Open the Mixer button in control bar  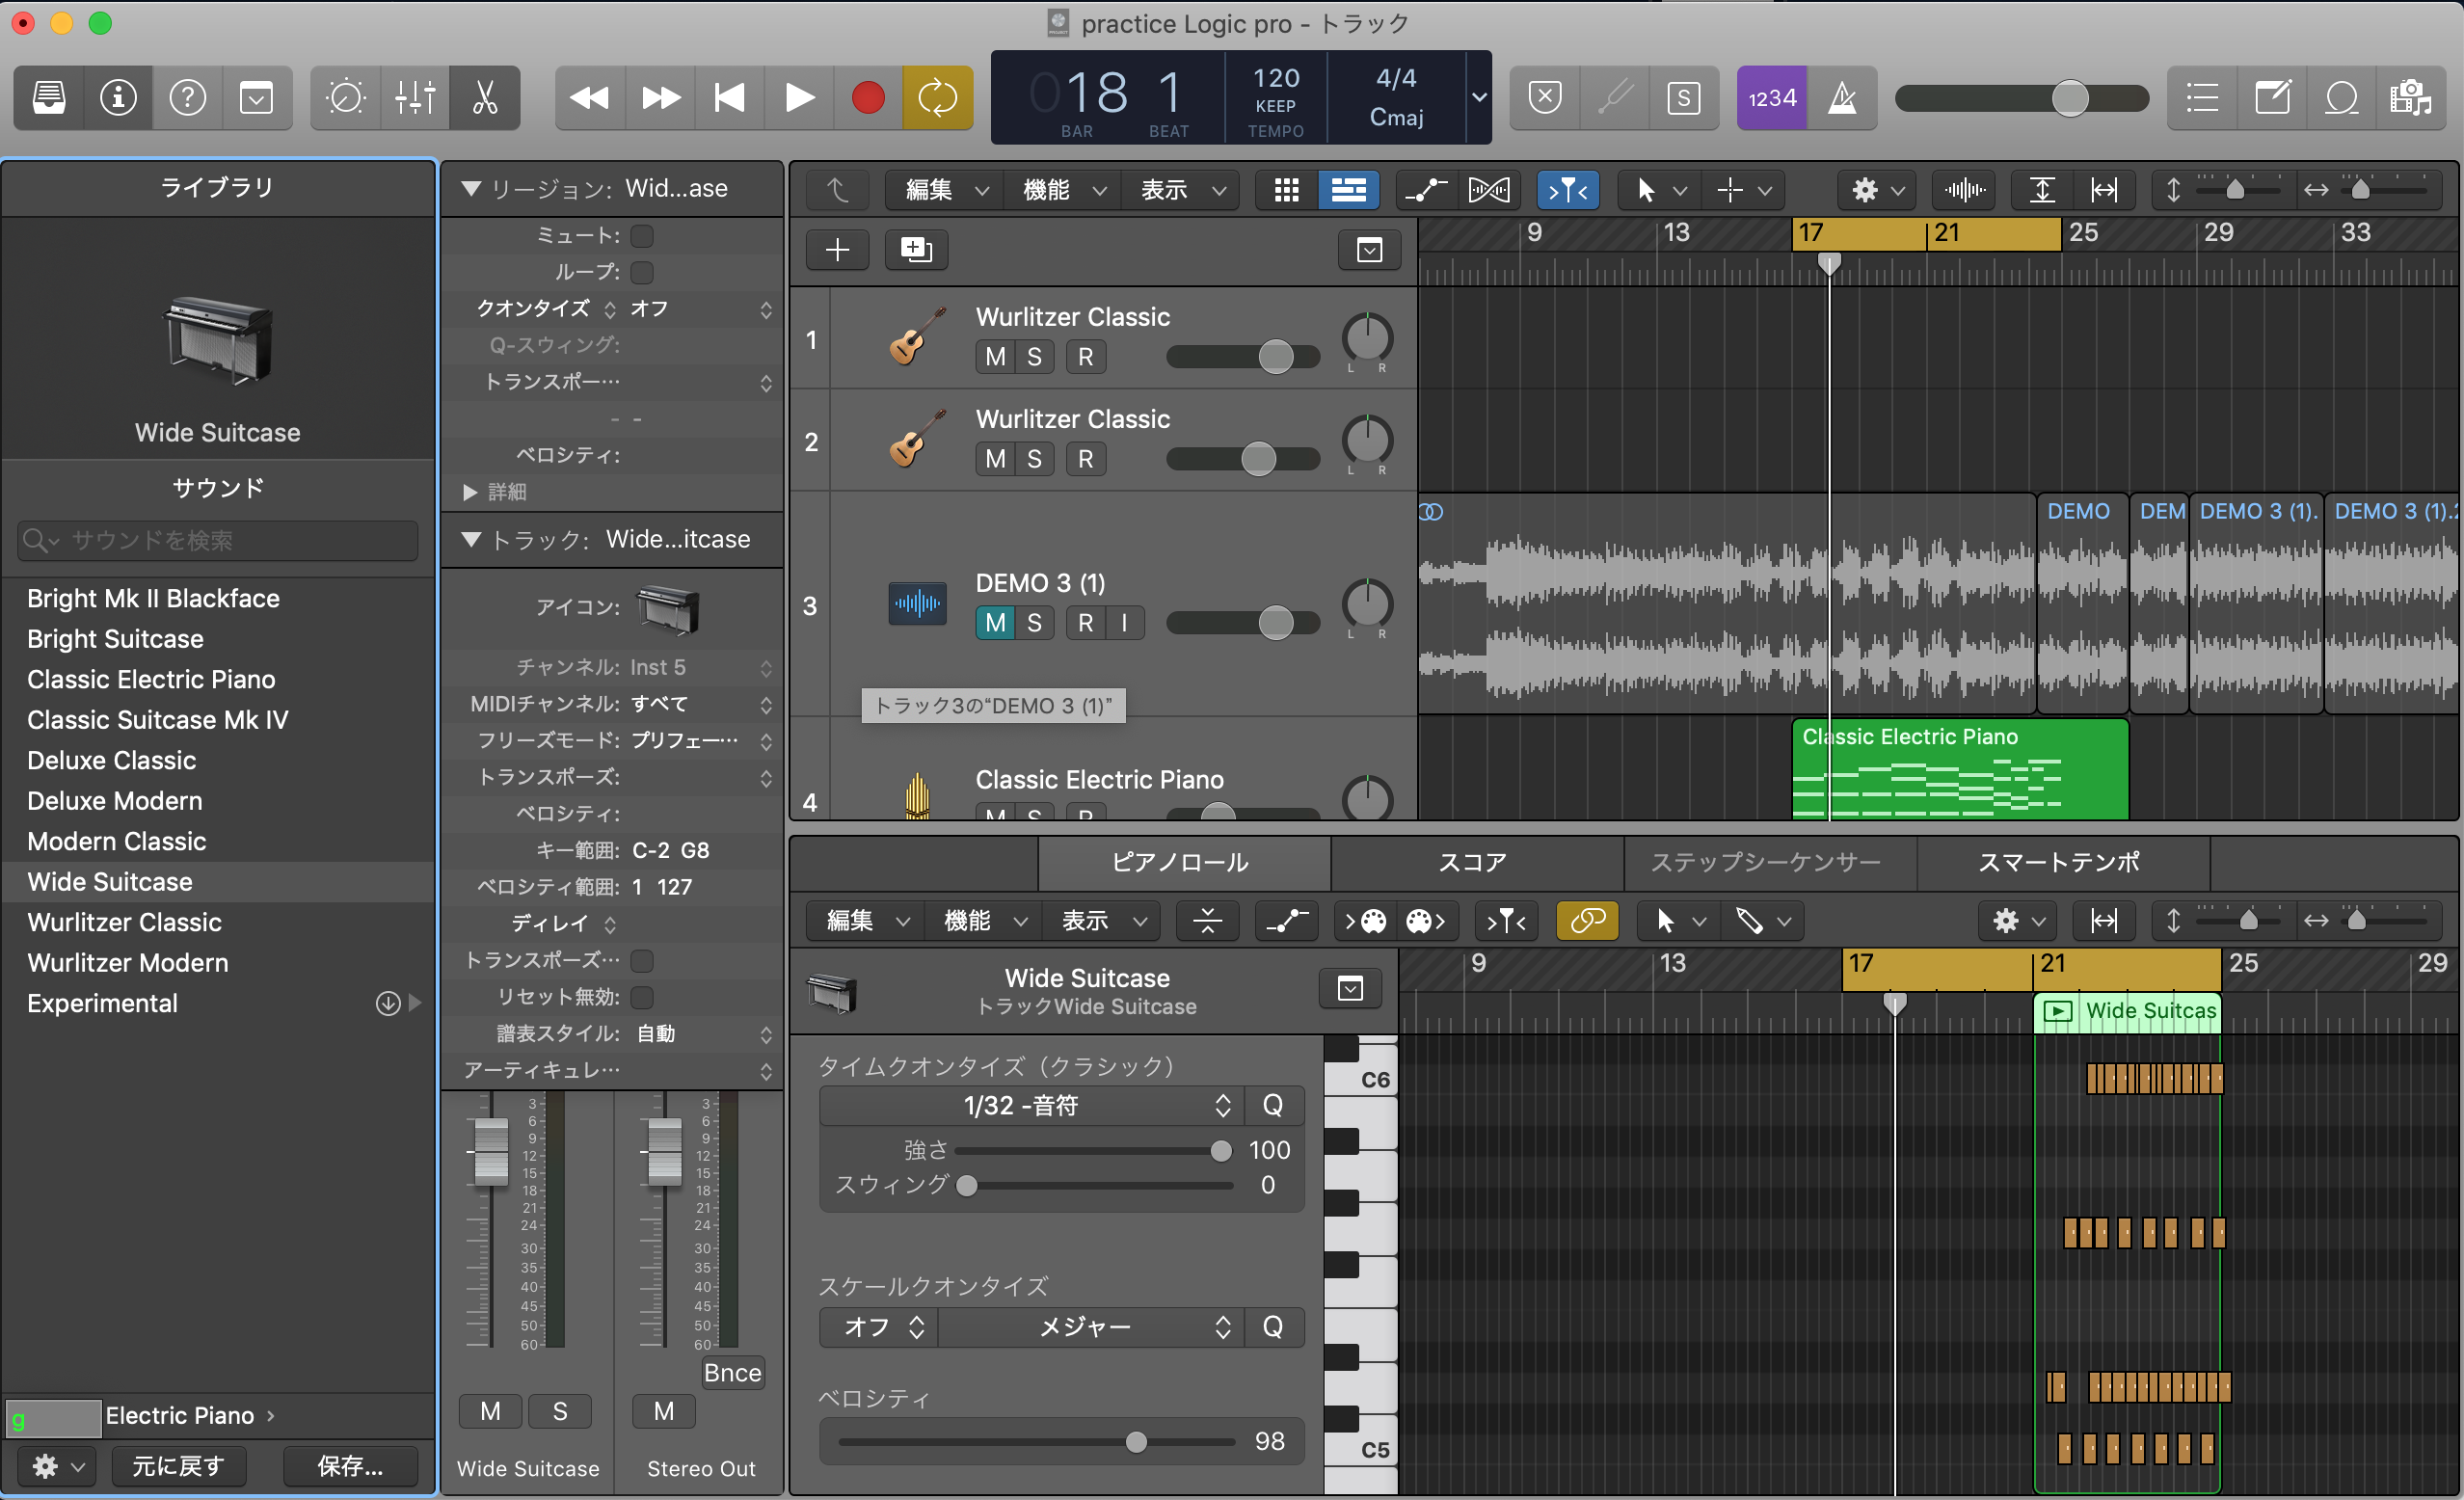point(415,98)
